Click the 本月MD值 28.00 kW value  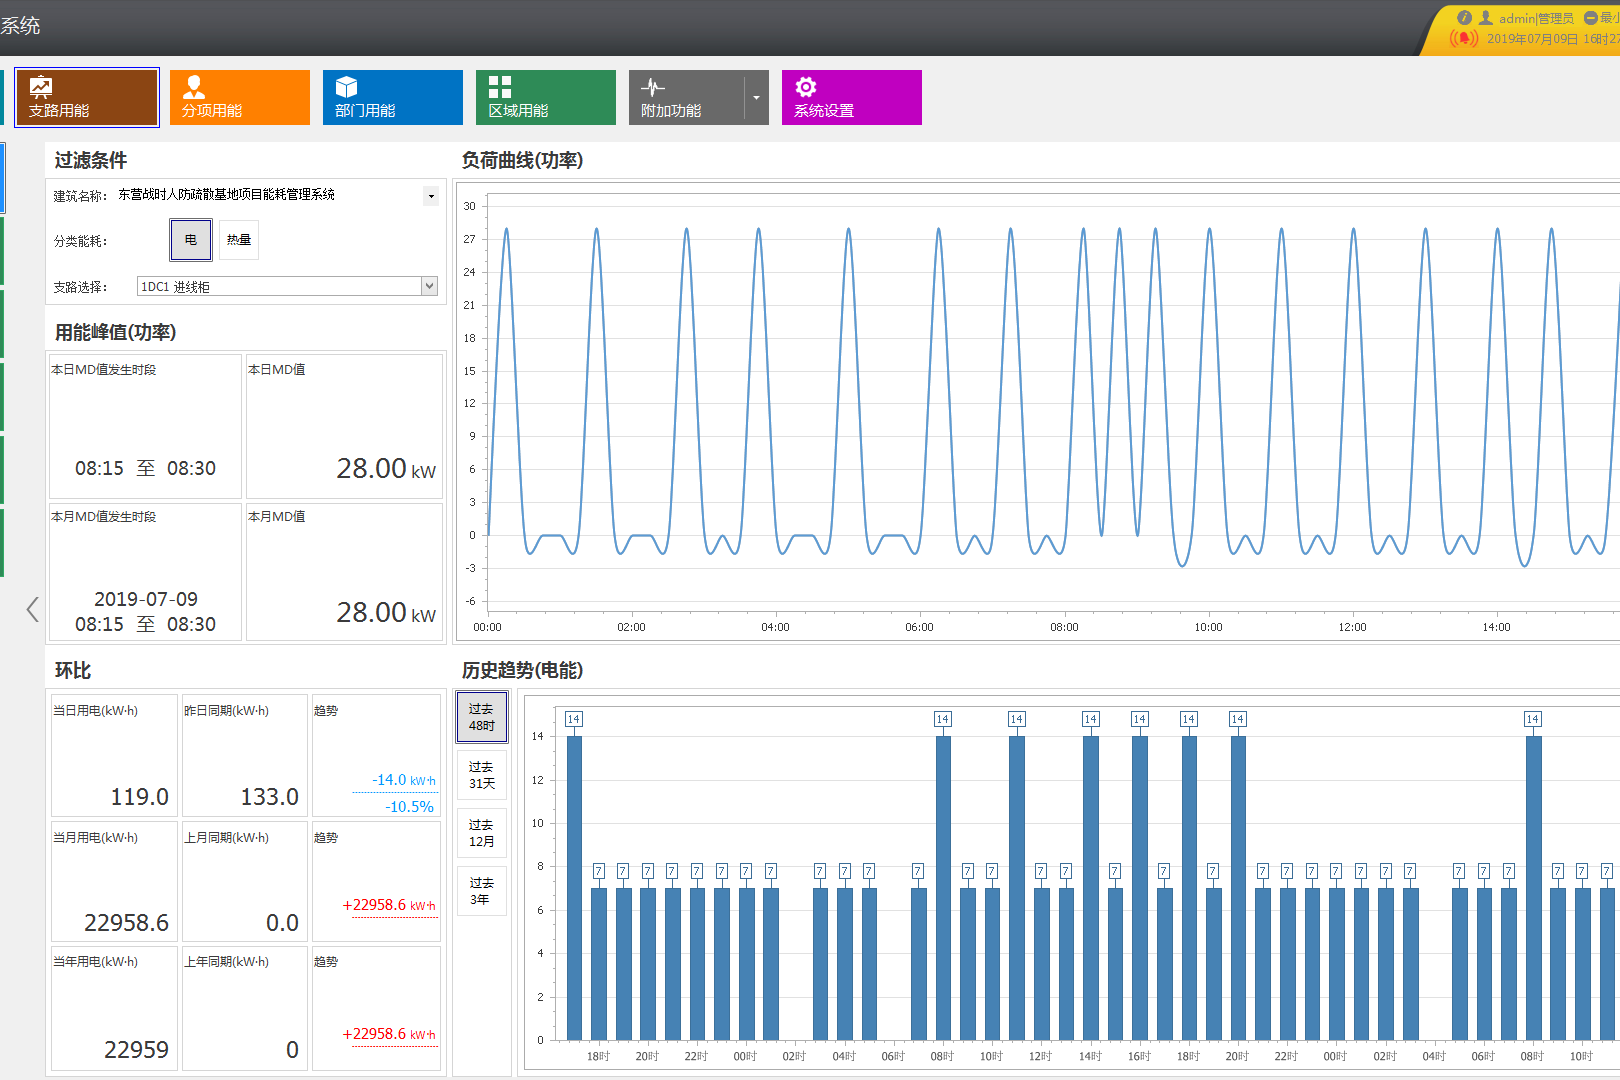tap(386, 612)
